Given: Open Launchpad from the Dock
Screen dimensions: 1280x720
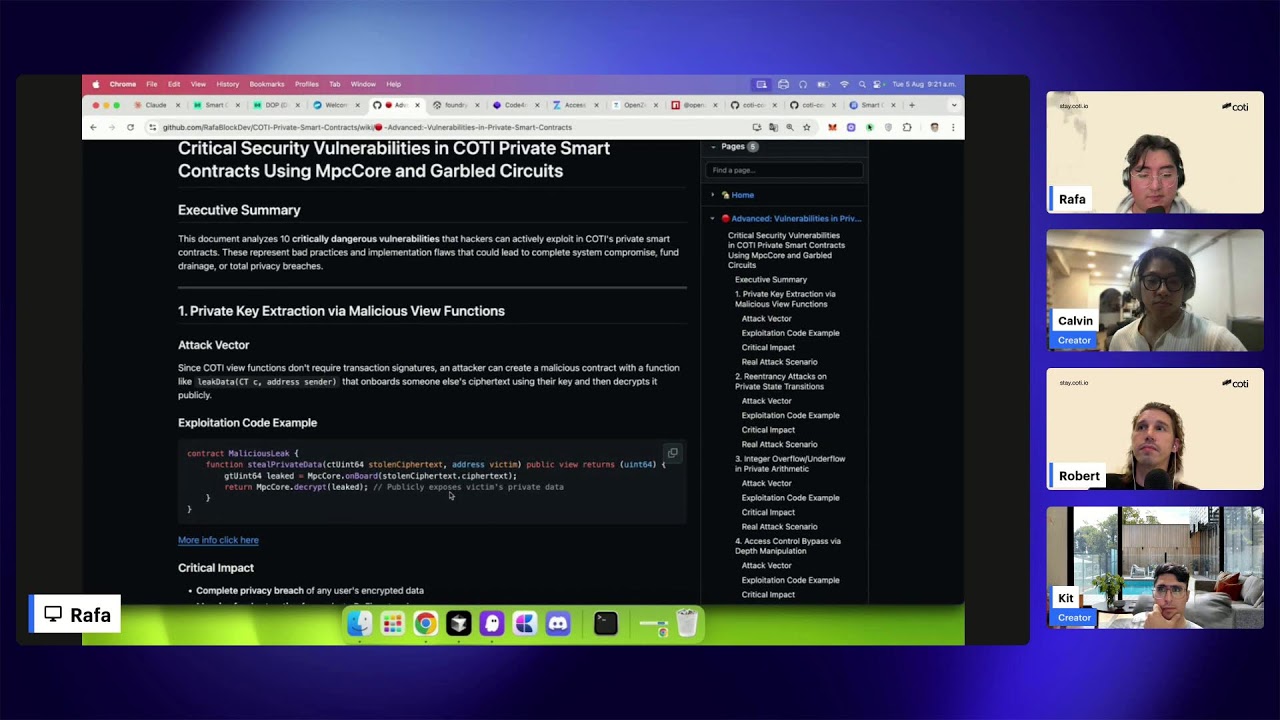Looking at the screenshot, I should click(392, 624).
